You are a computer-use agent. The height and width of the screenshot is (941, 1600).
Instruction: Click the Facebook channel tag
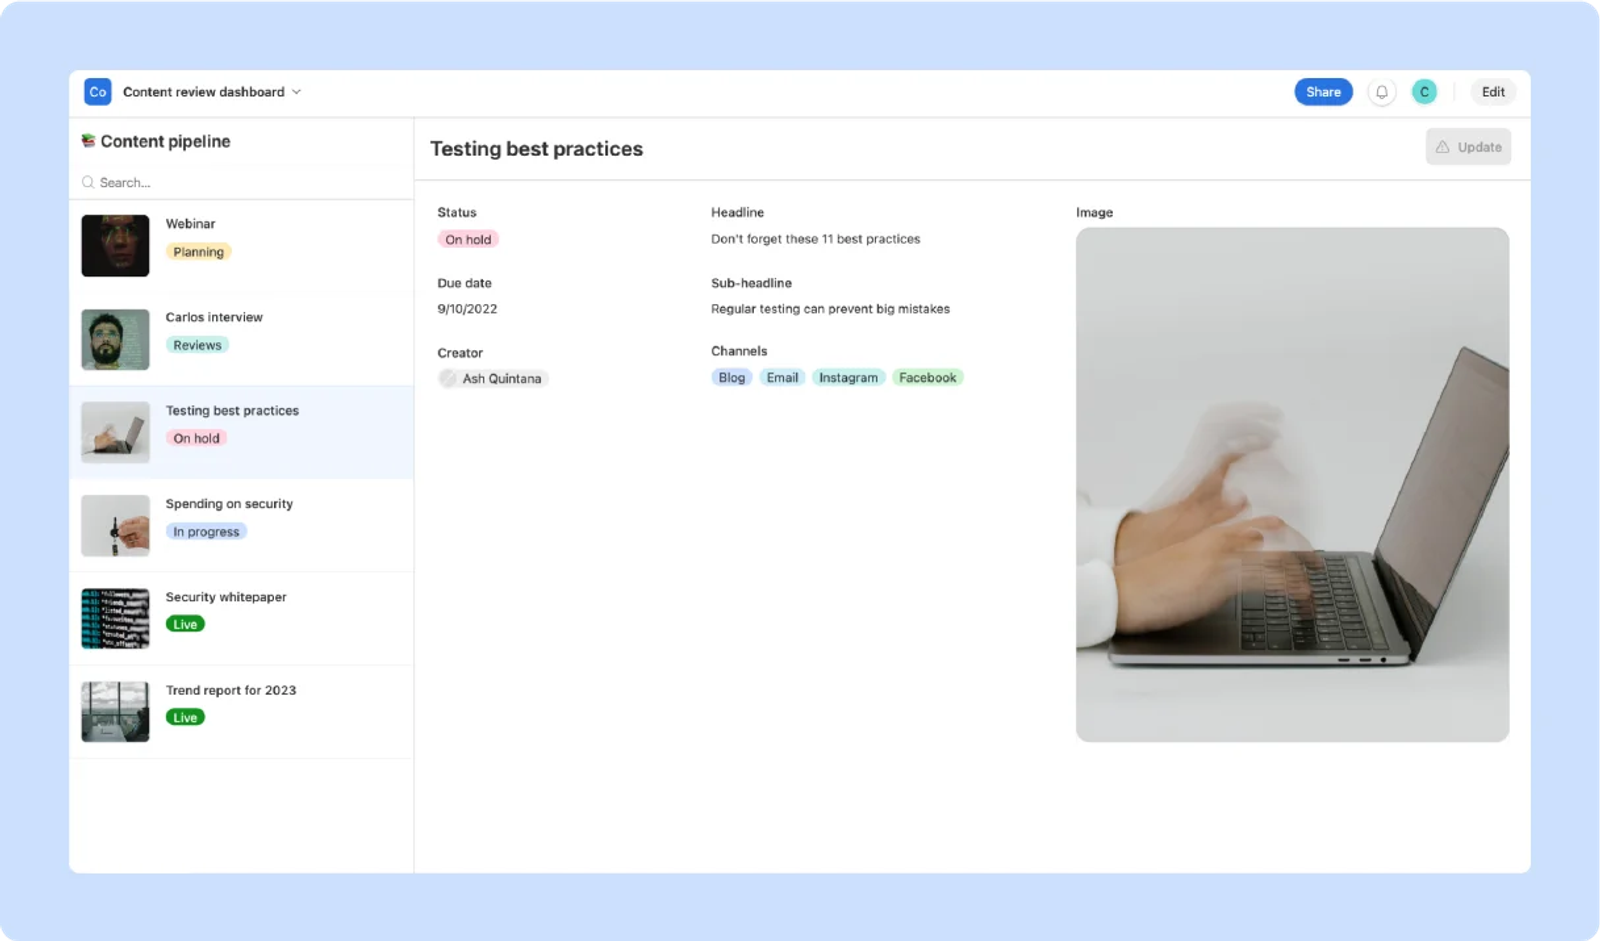(x=927, y=378)
